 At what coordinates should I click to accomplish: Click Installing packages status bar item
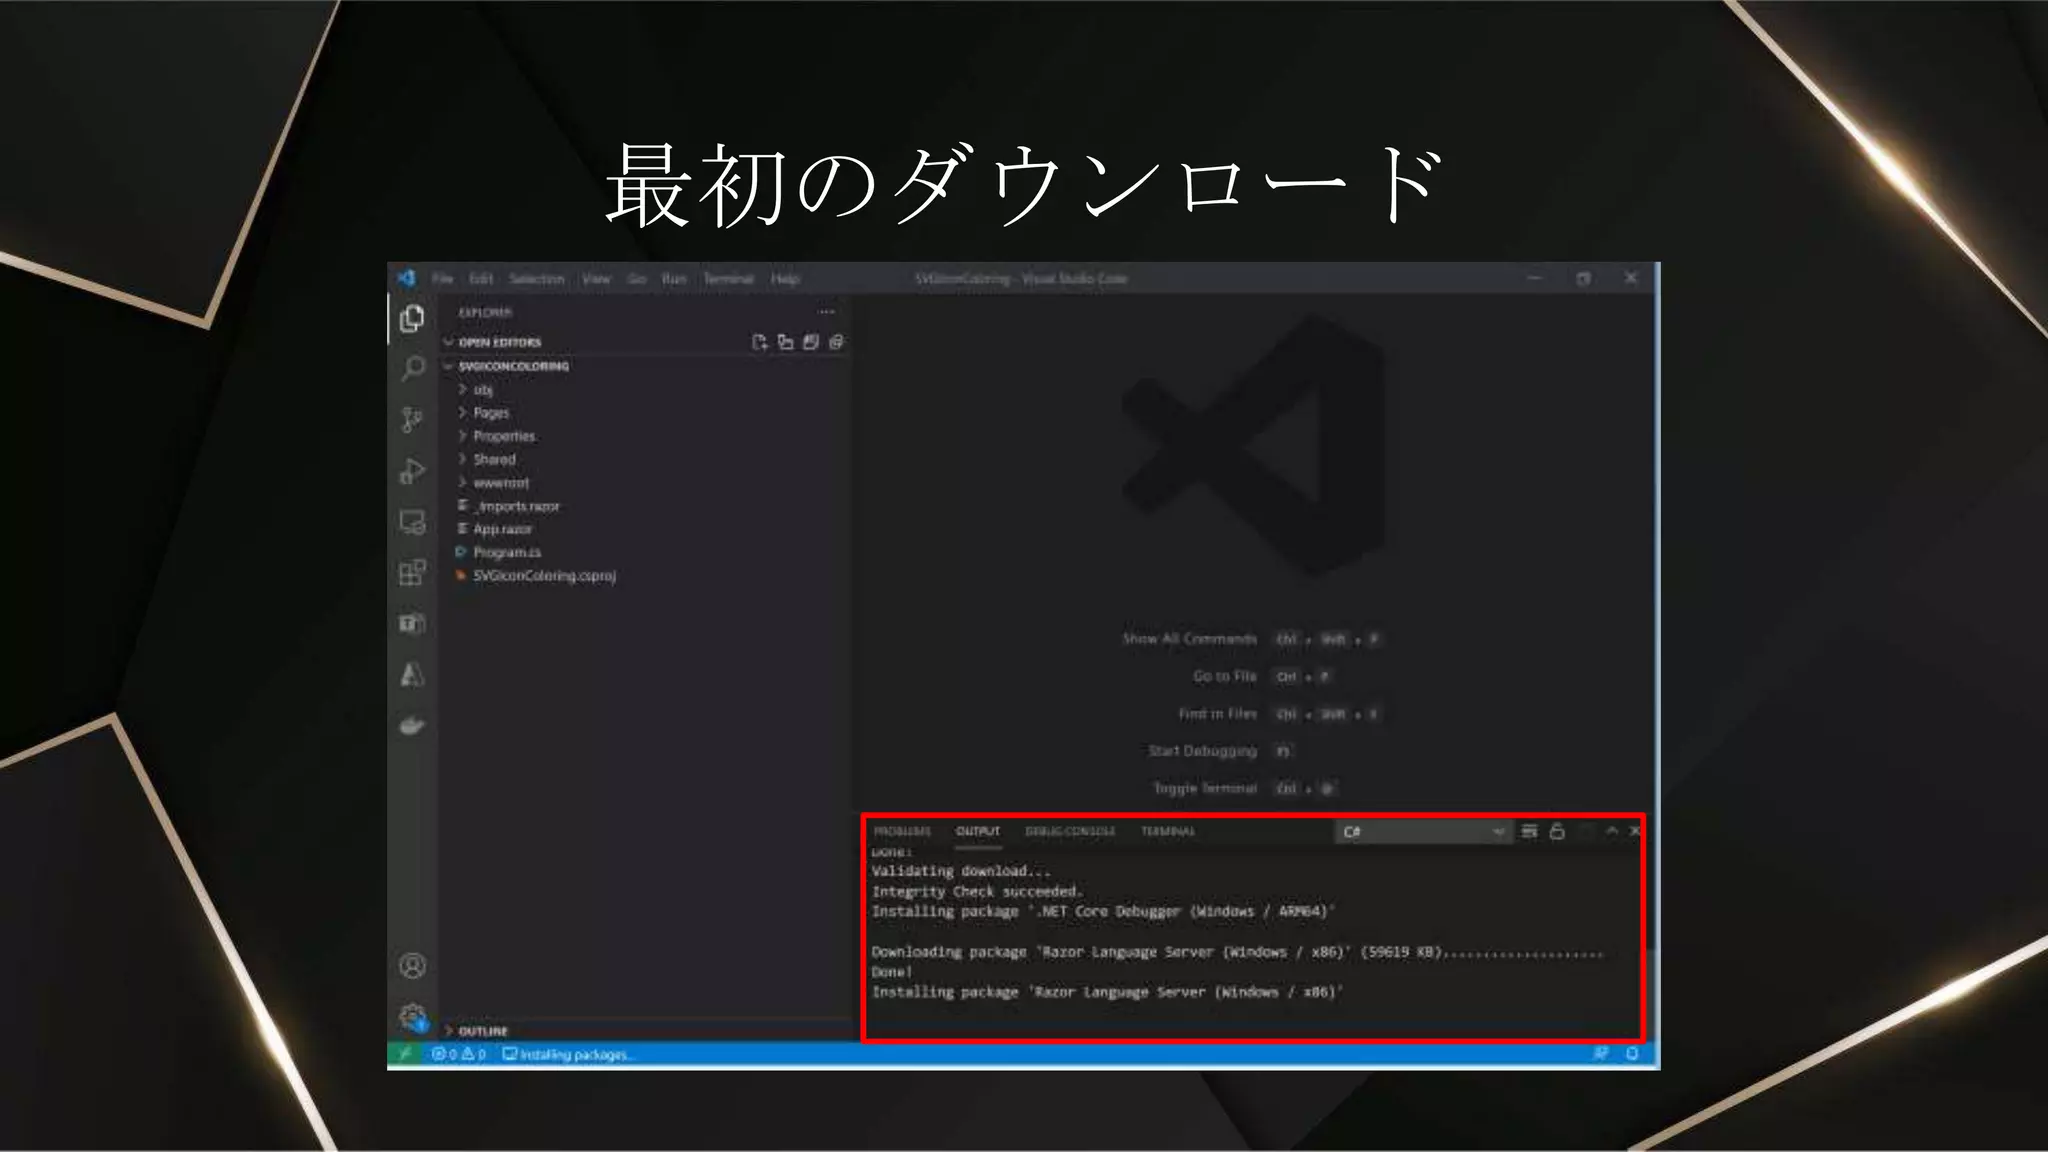click(568, 1055)
